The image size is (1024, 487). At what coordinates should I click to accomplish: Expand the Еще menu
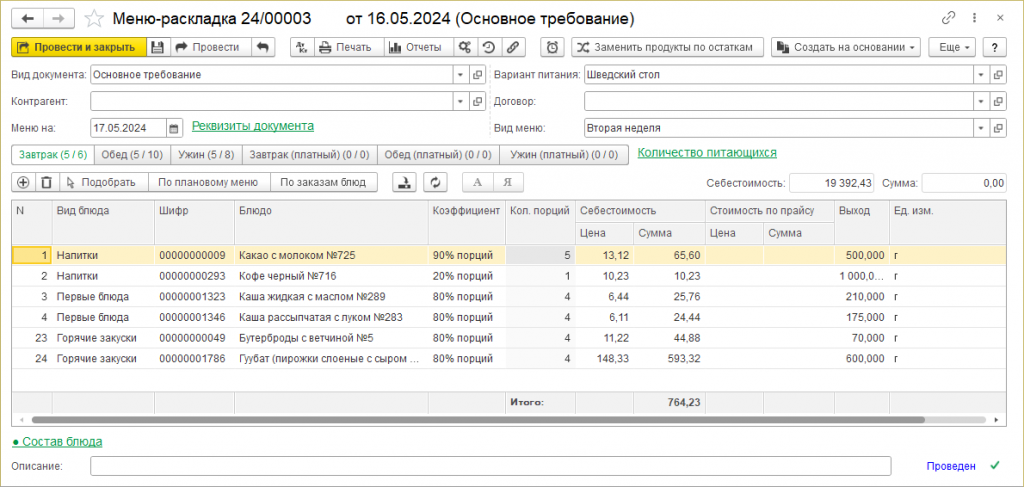[x=950, y=47]
